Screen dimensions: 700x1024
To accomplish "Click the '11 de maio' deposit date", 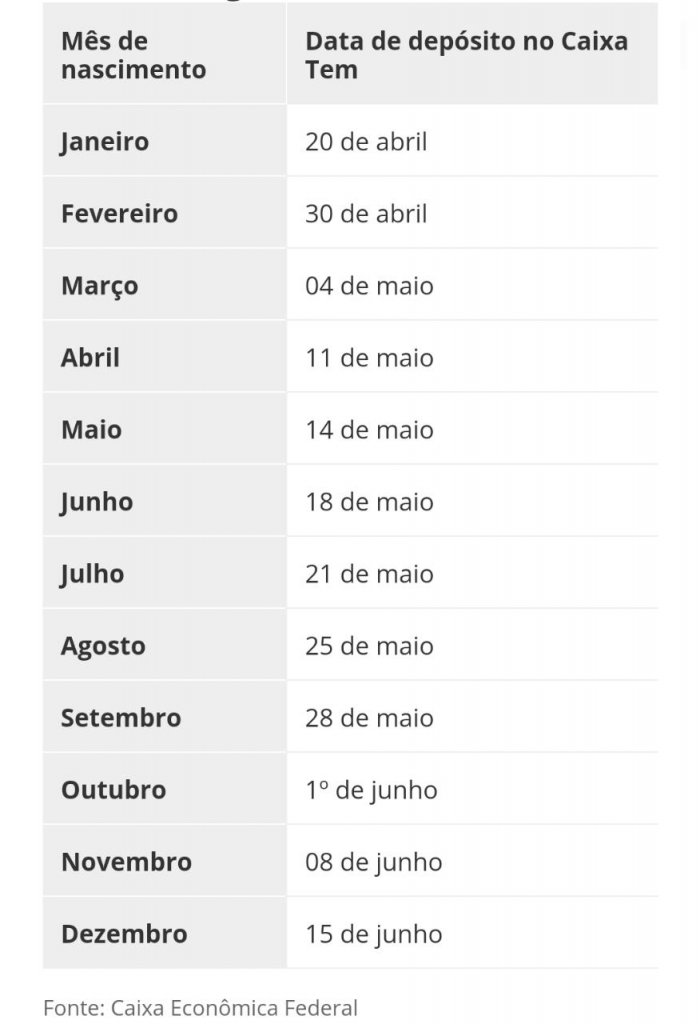I will (370, 358).
